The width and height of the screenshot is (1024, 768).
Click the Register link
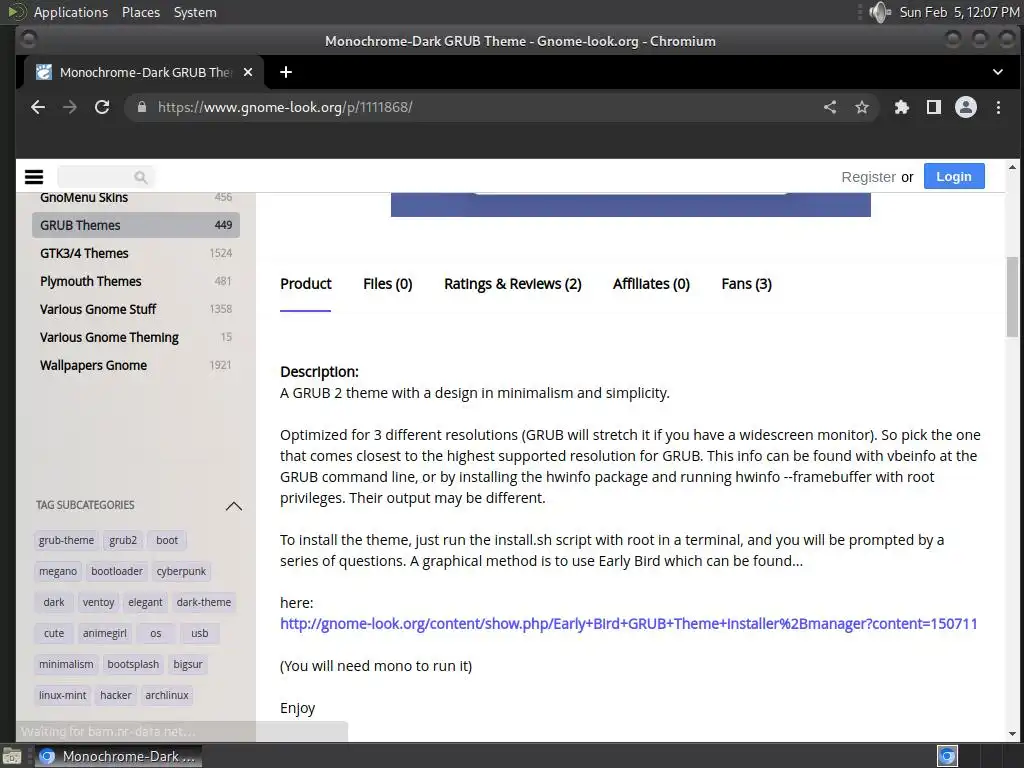[x=868, y=177]
